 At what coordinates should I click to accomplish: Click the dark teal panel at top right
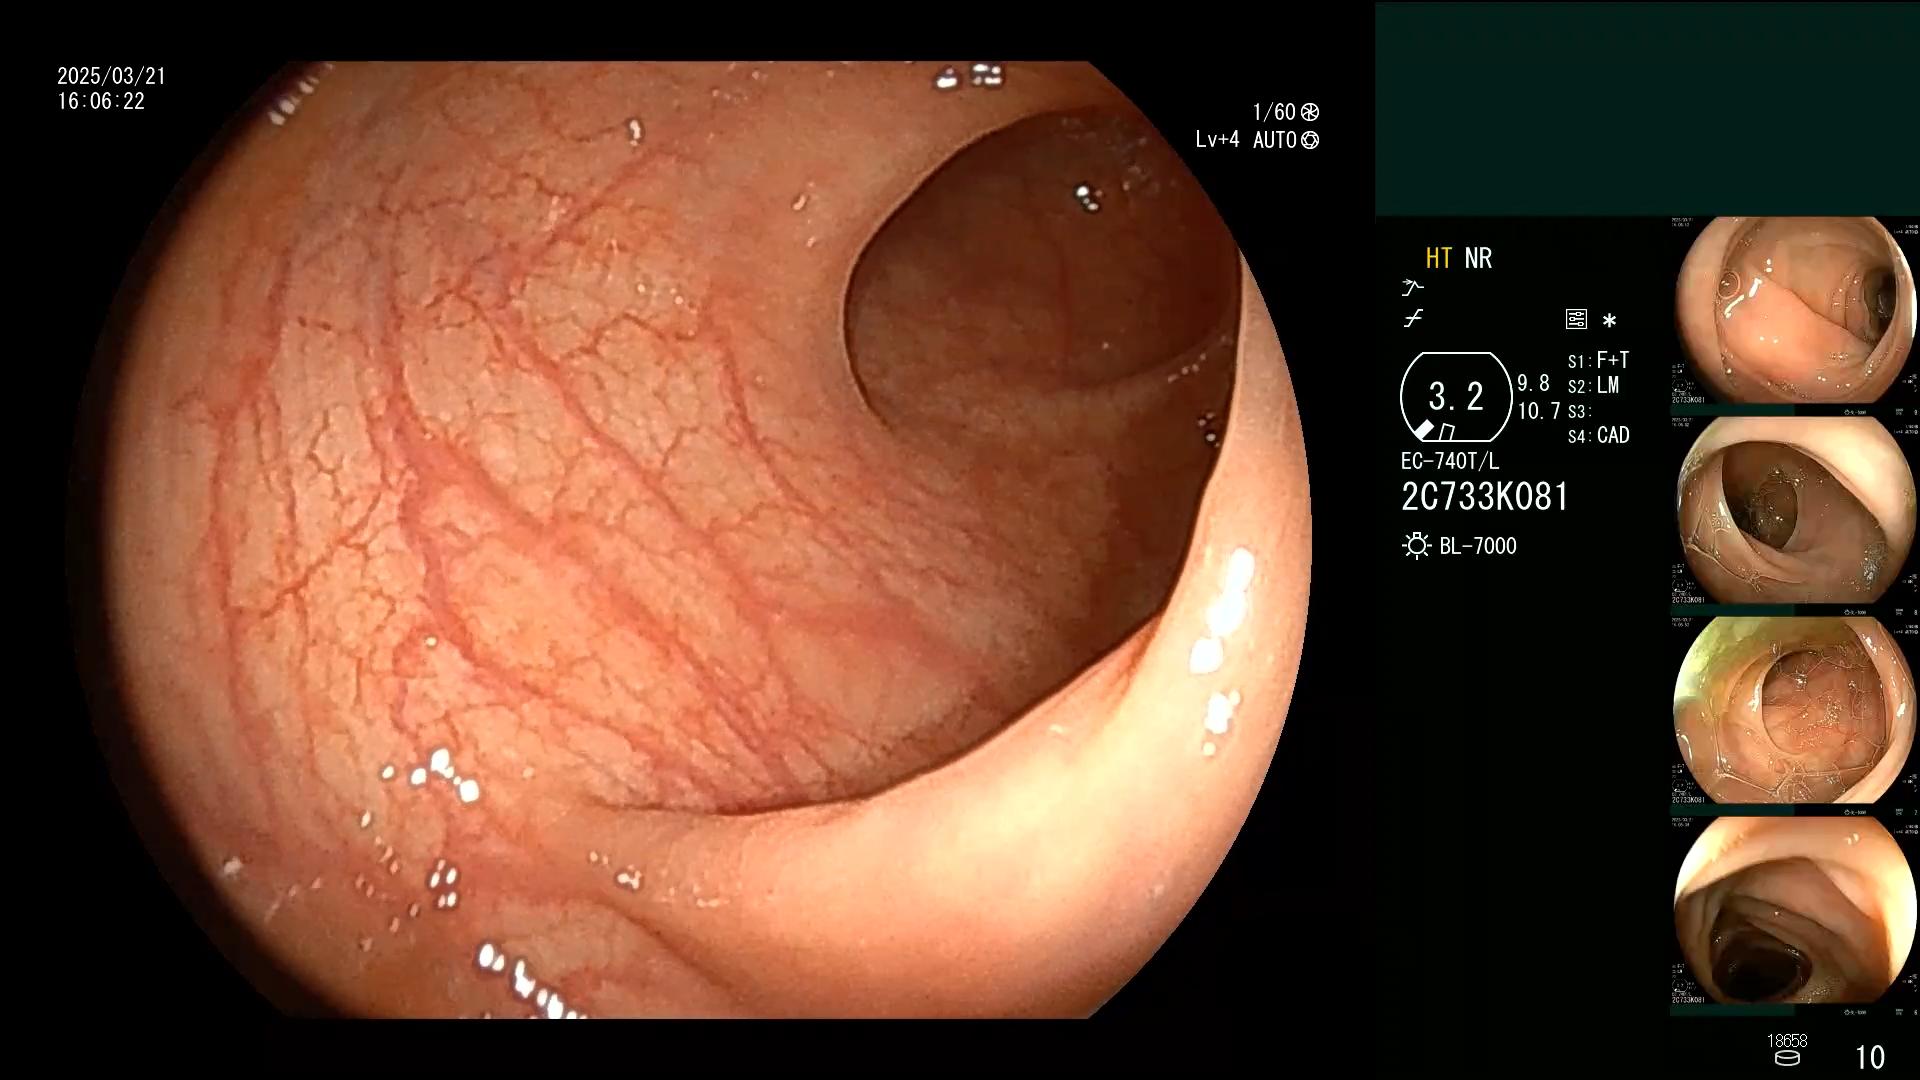(x=1647, y=108)
